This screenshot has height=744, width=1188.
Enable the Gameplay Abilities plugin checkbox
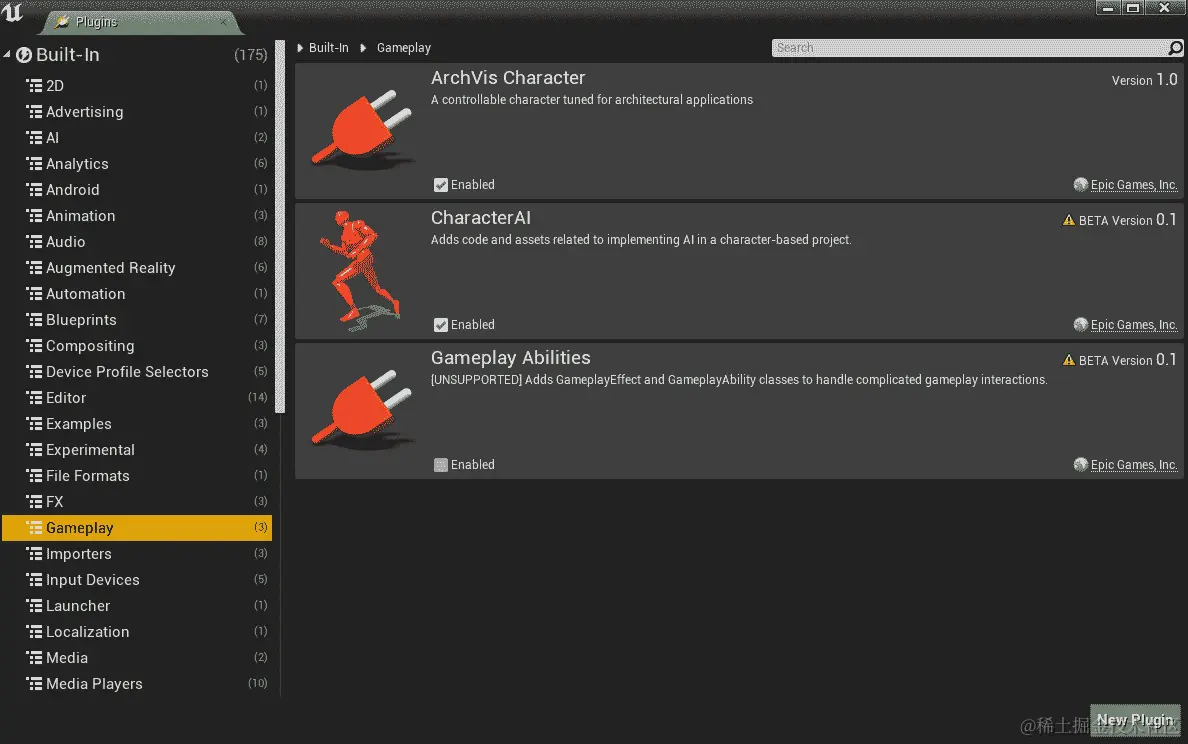pos(440,465)
